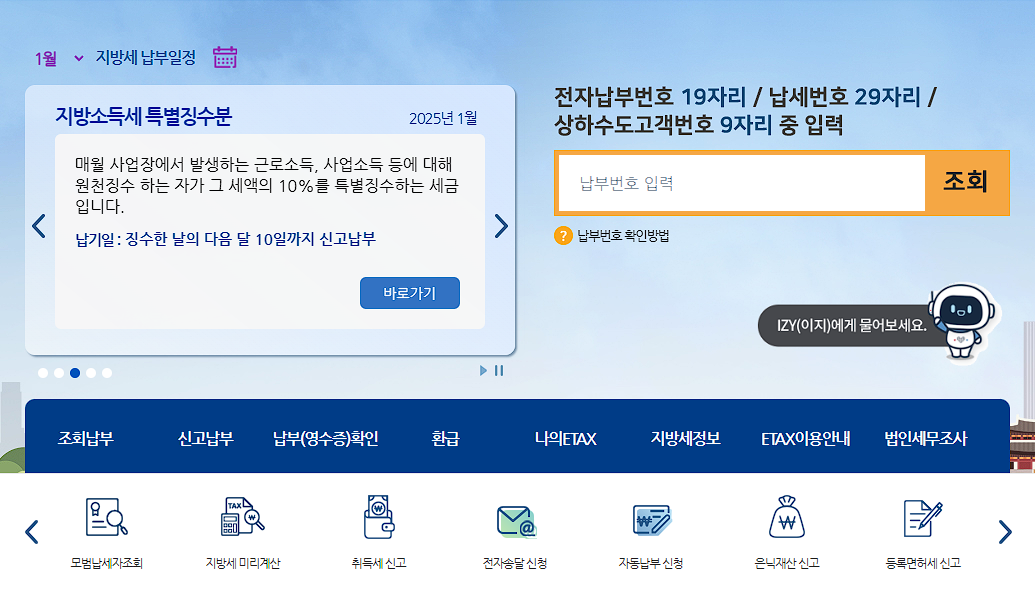
Task: Click the question mark help icon
Action: click(x=563, y=236)
